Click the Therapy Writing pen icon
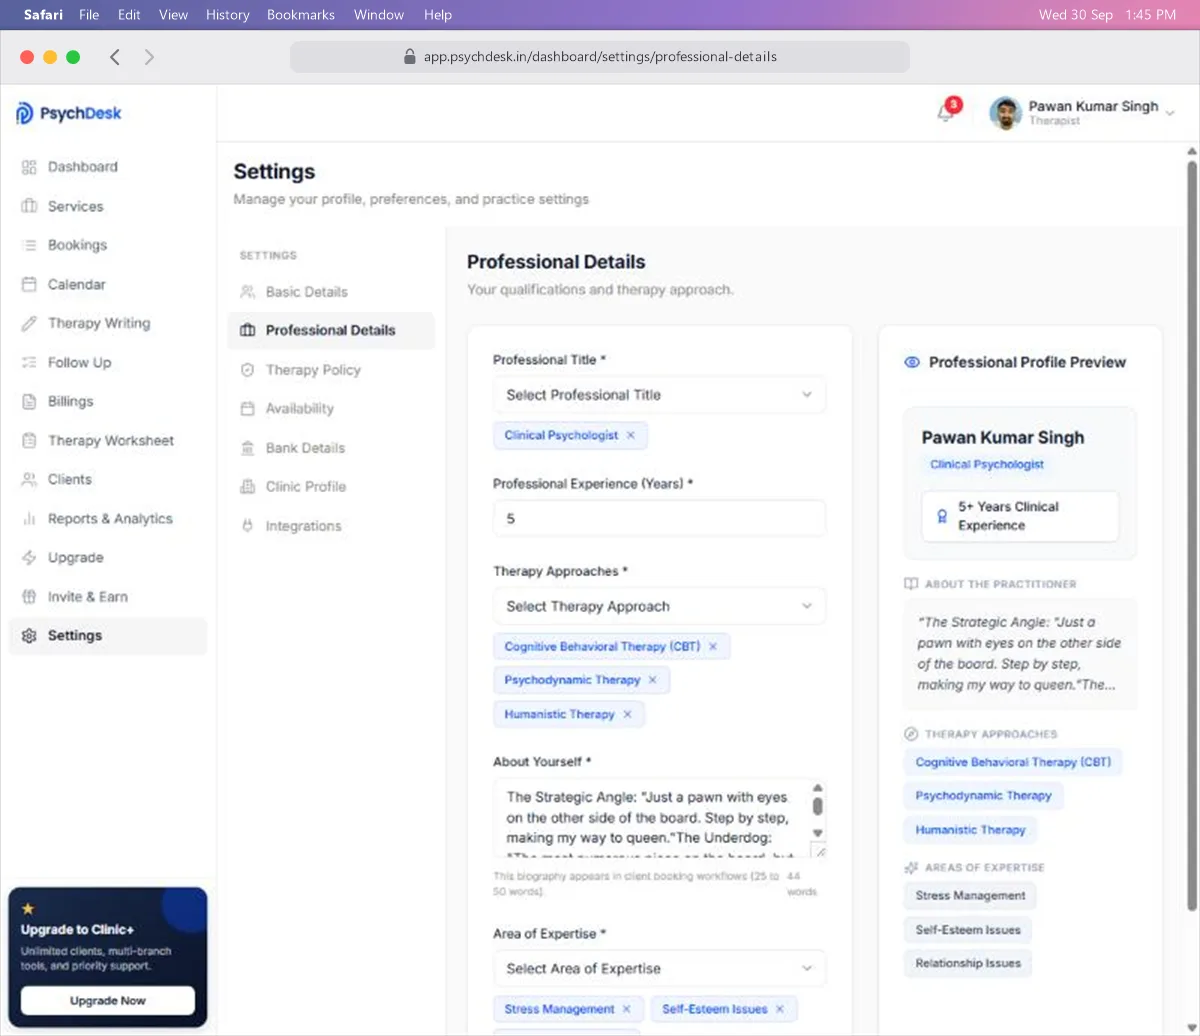 point(29,323)
